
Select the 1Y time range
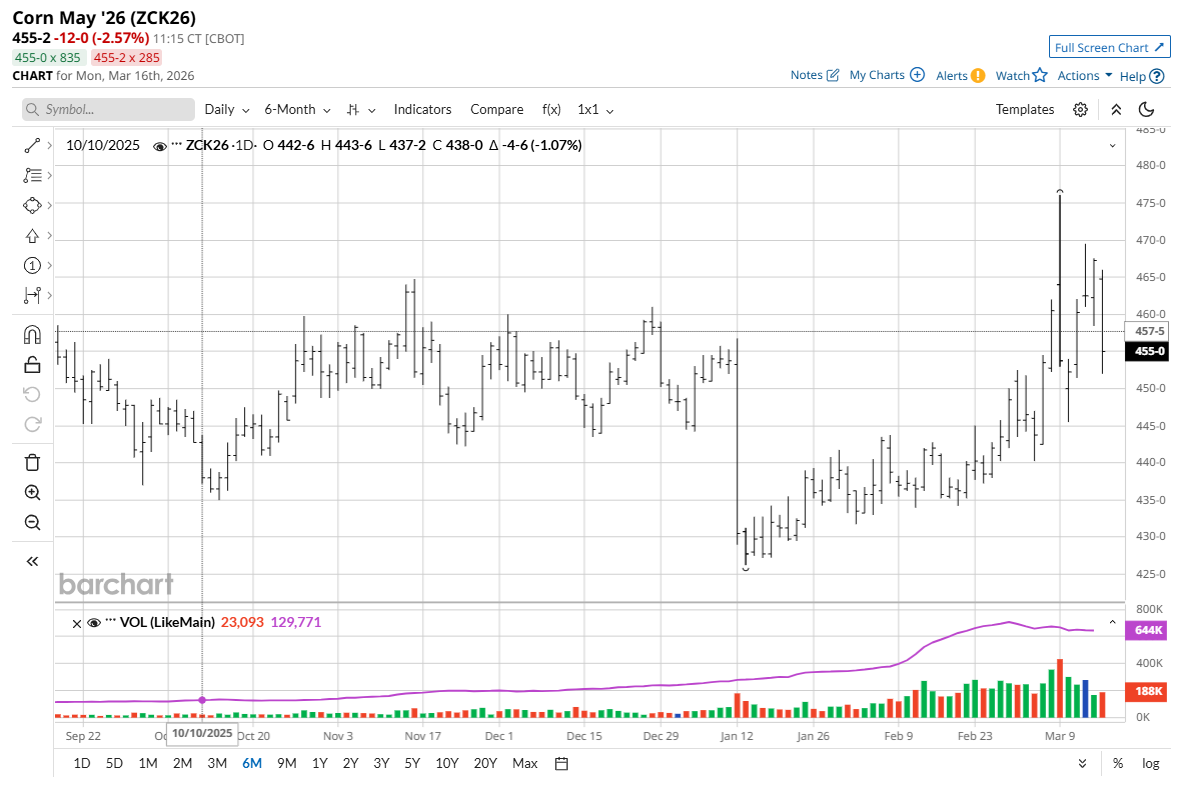[x=320, y=764]
